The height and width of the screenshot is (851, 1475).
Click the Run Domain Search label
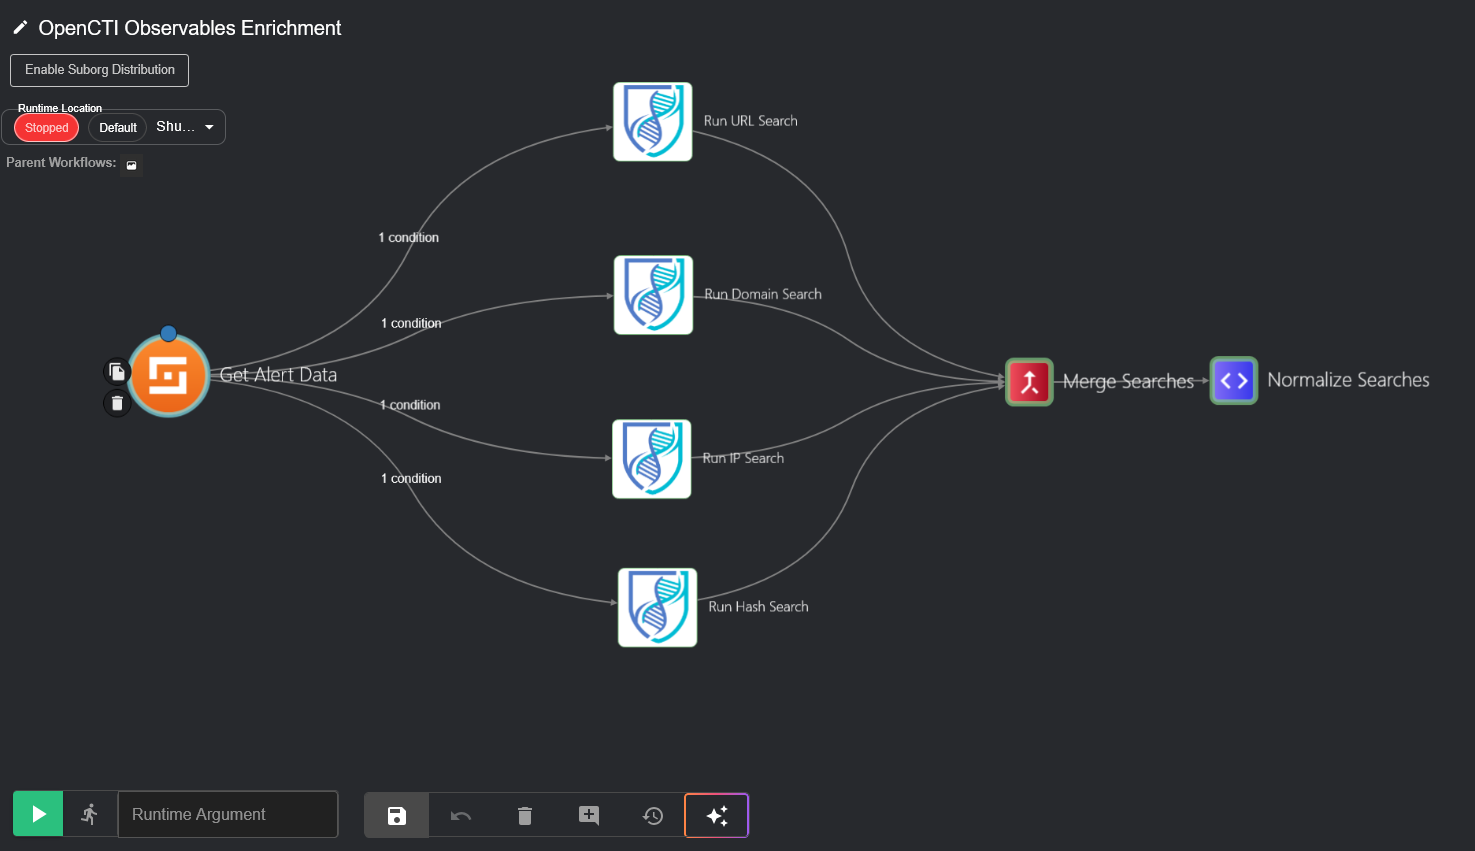pyautogui.click(x=763, y=294)
